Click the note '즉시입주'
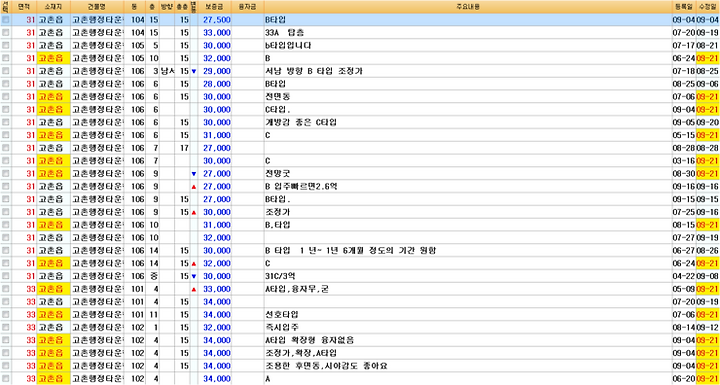 click(x=282, y=328)
